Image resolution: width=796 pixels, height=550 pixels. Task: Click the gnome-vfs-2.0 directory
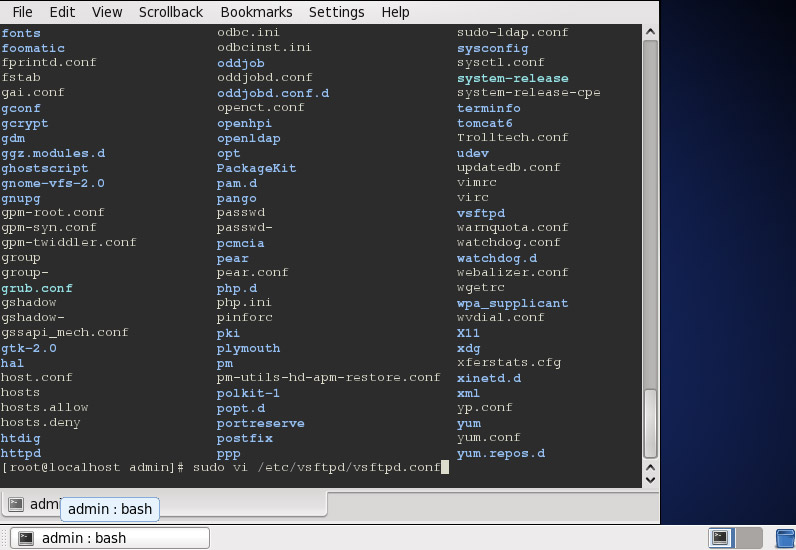click(53, 183)
